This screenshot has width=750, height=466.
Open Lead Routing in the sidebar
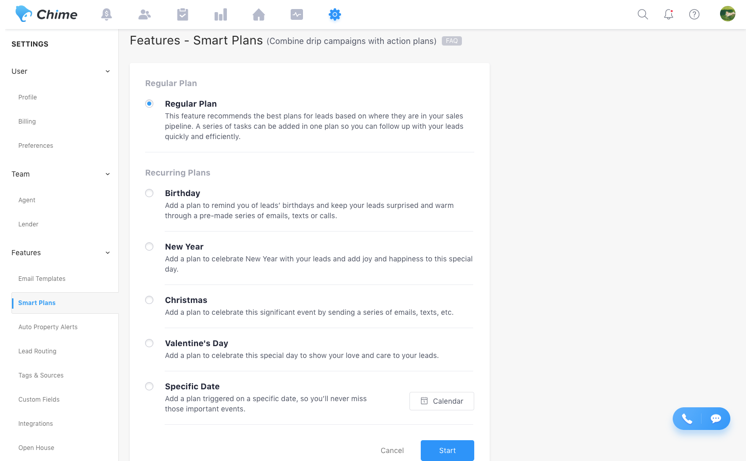coord(37,351)
